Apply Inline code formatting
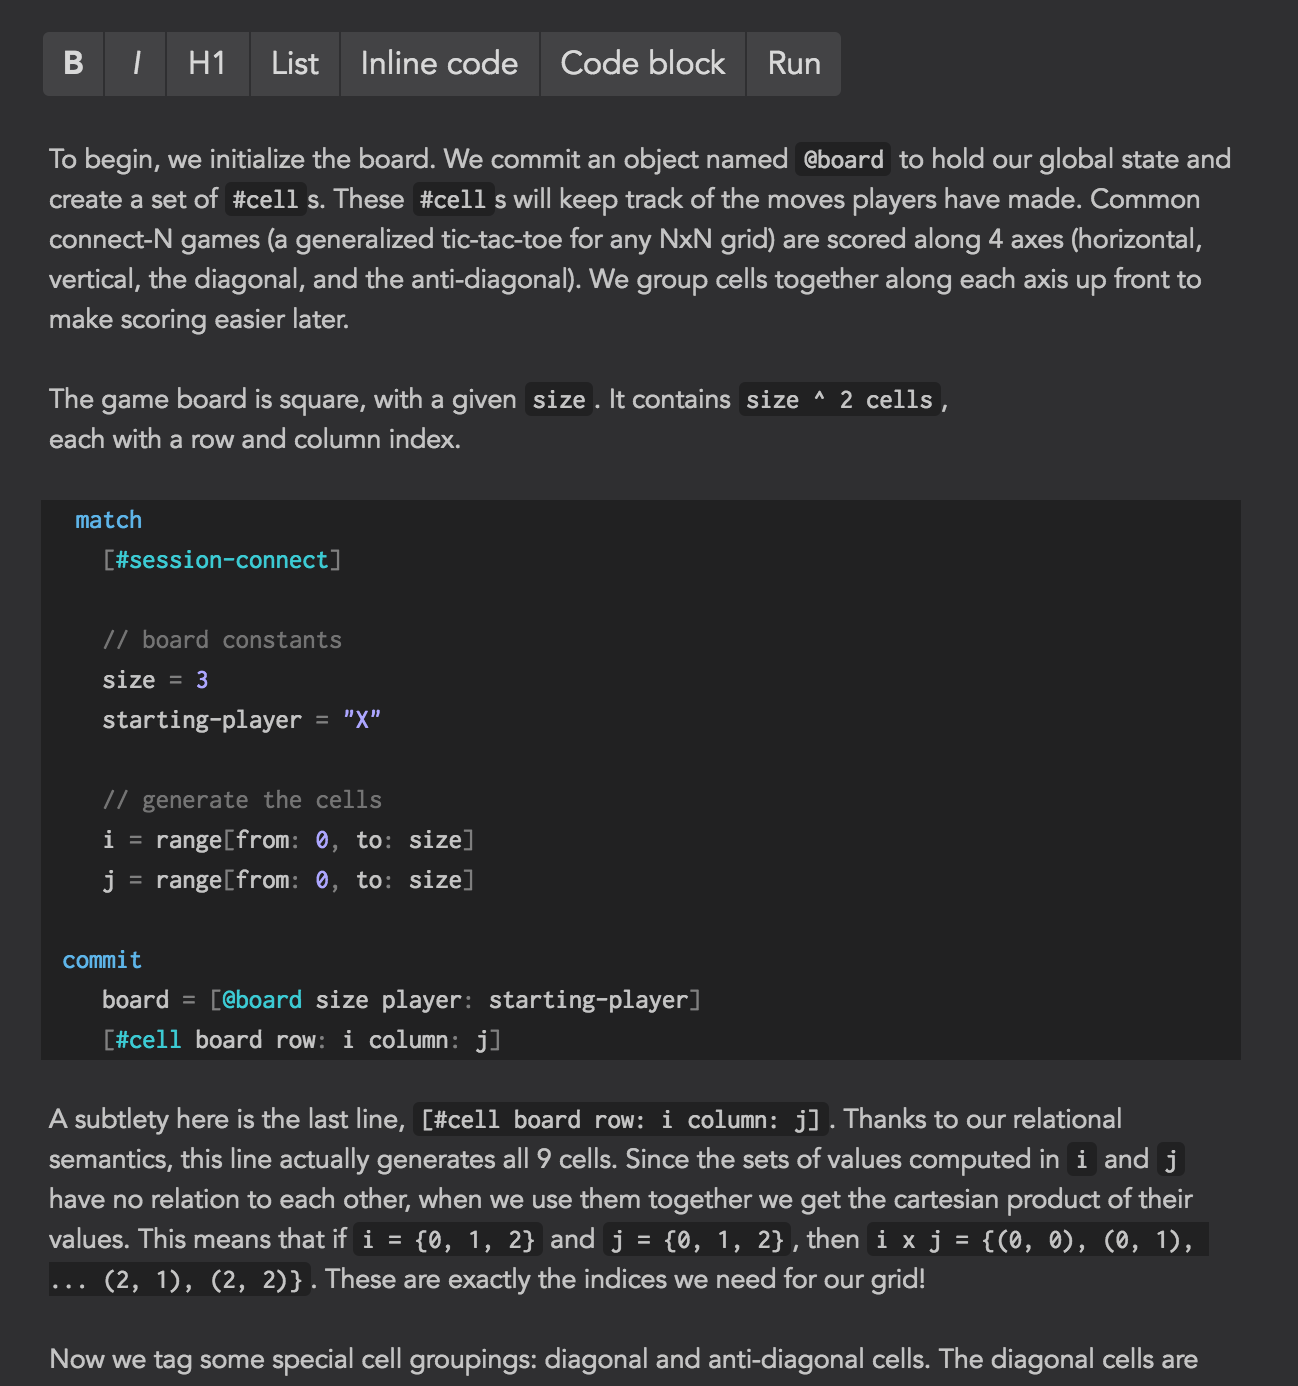This screenshot has width=1298, height=1386. [x=439, y=63]
